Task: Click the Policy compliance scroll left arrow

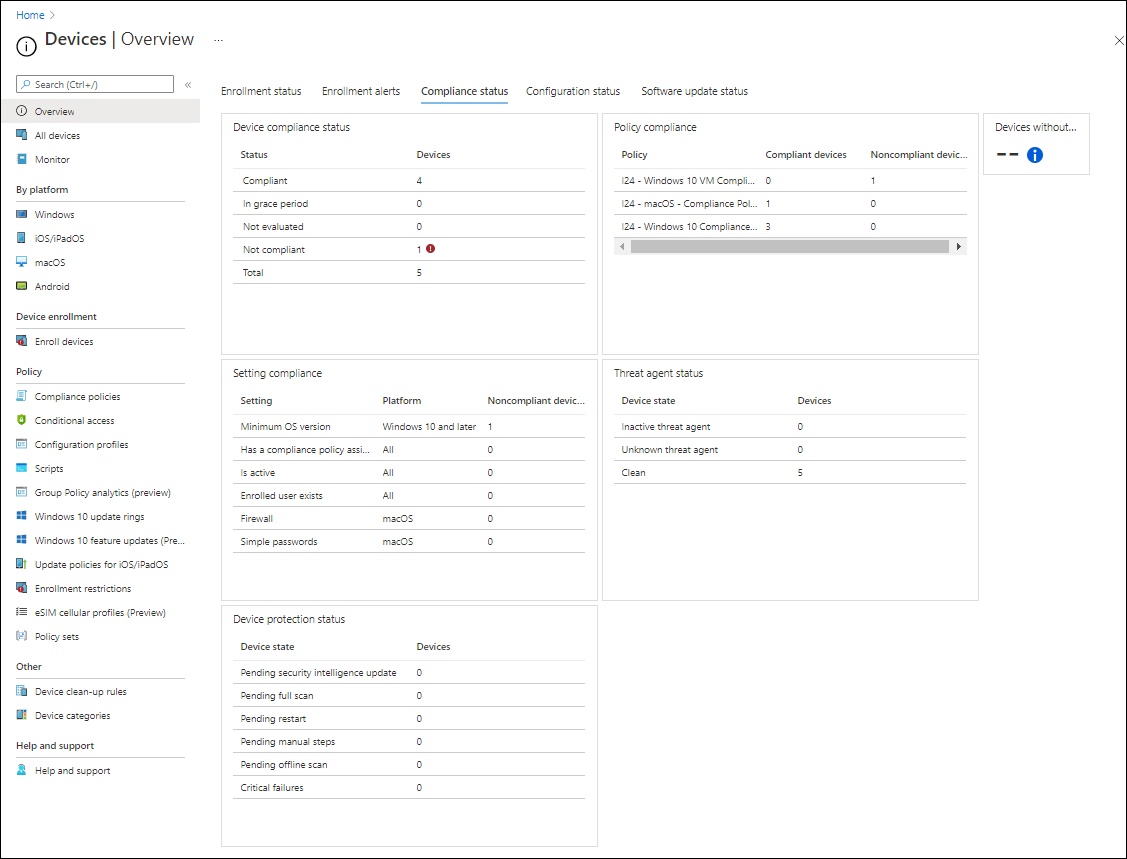Action: [622, 247]
